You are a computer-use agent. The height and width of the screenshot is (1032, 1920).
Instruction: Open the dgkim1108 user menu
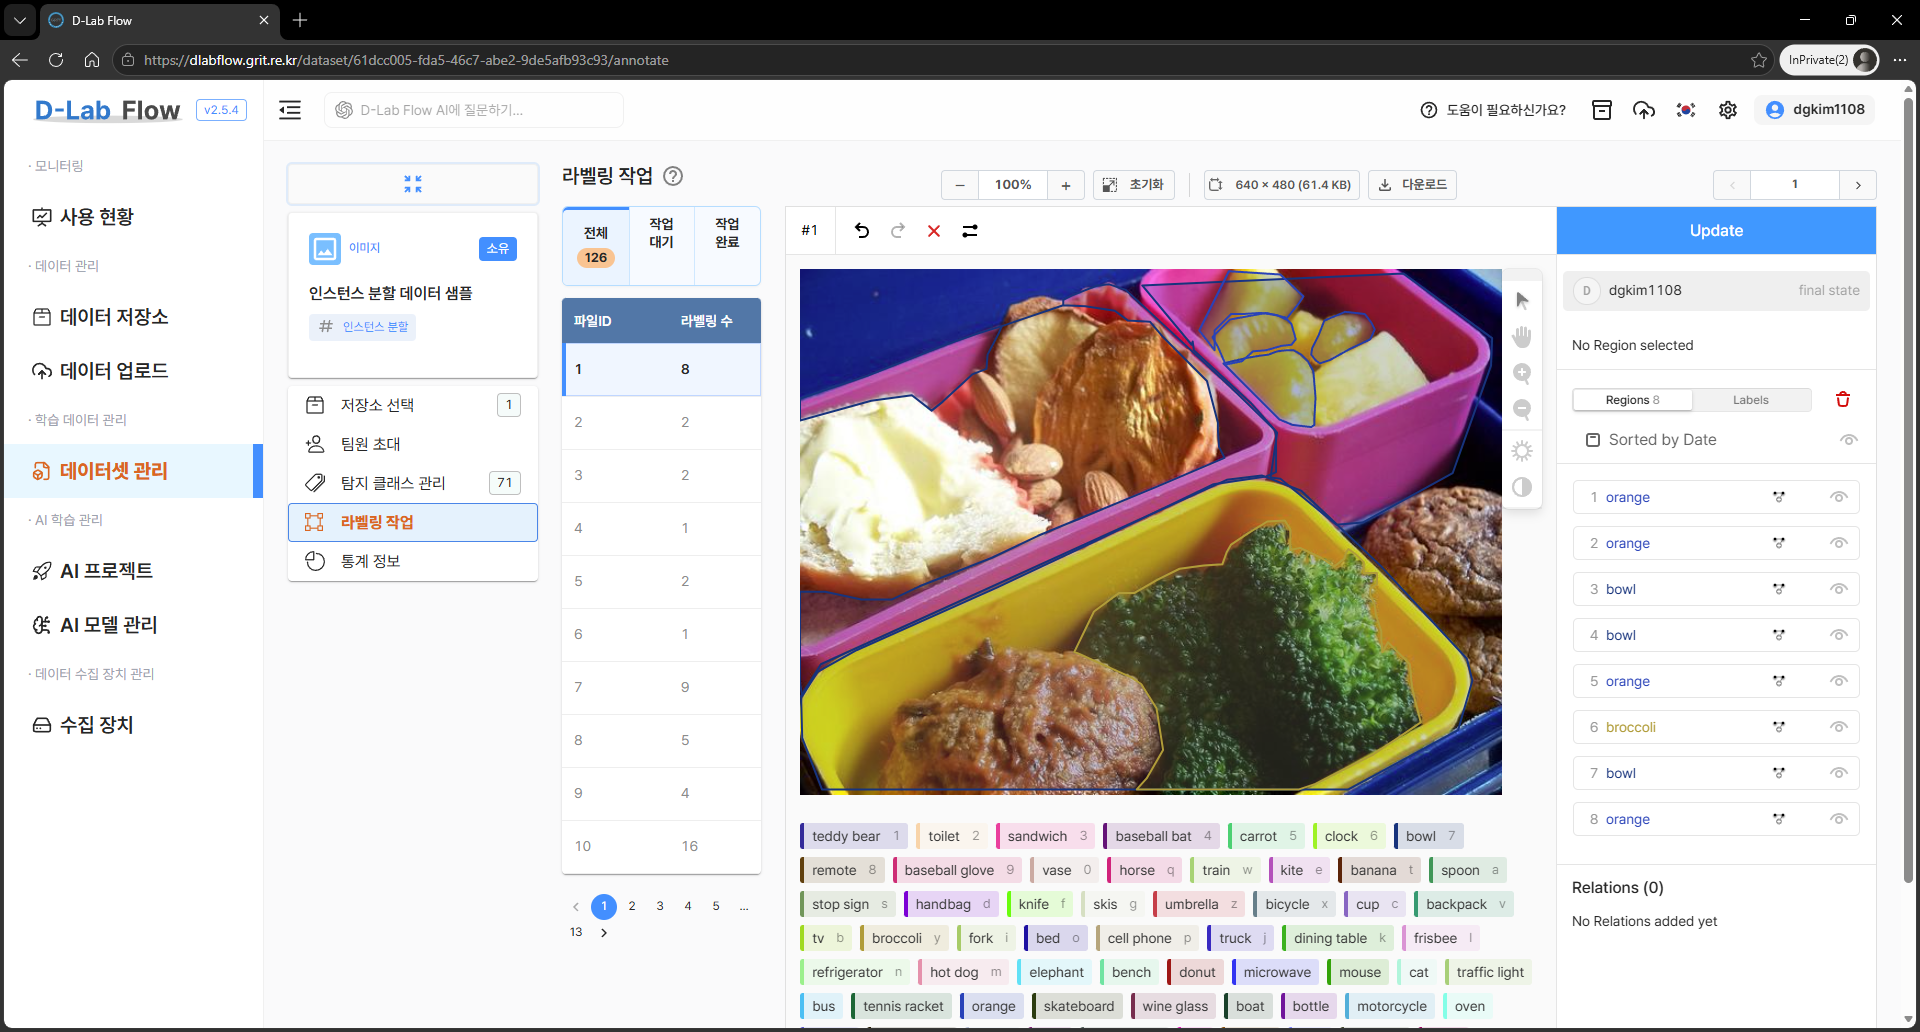1815,110
